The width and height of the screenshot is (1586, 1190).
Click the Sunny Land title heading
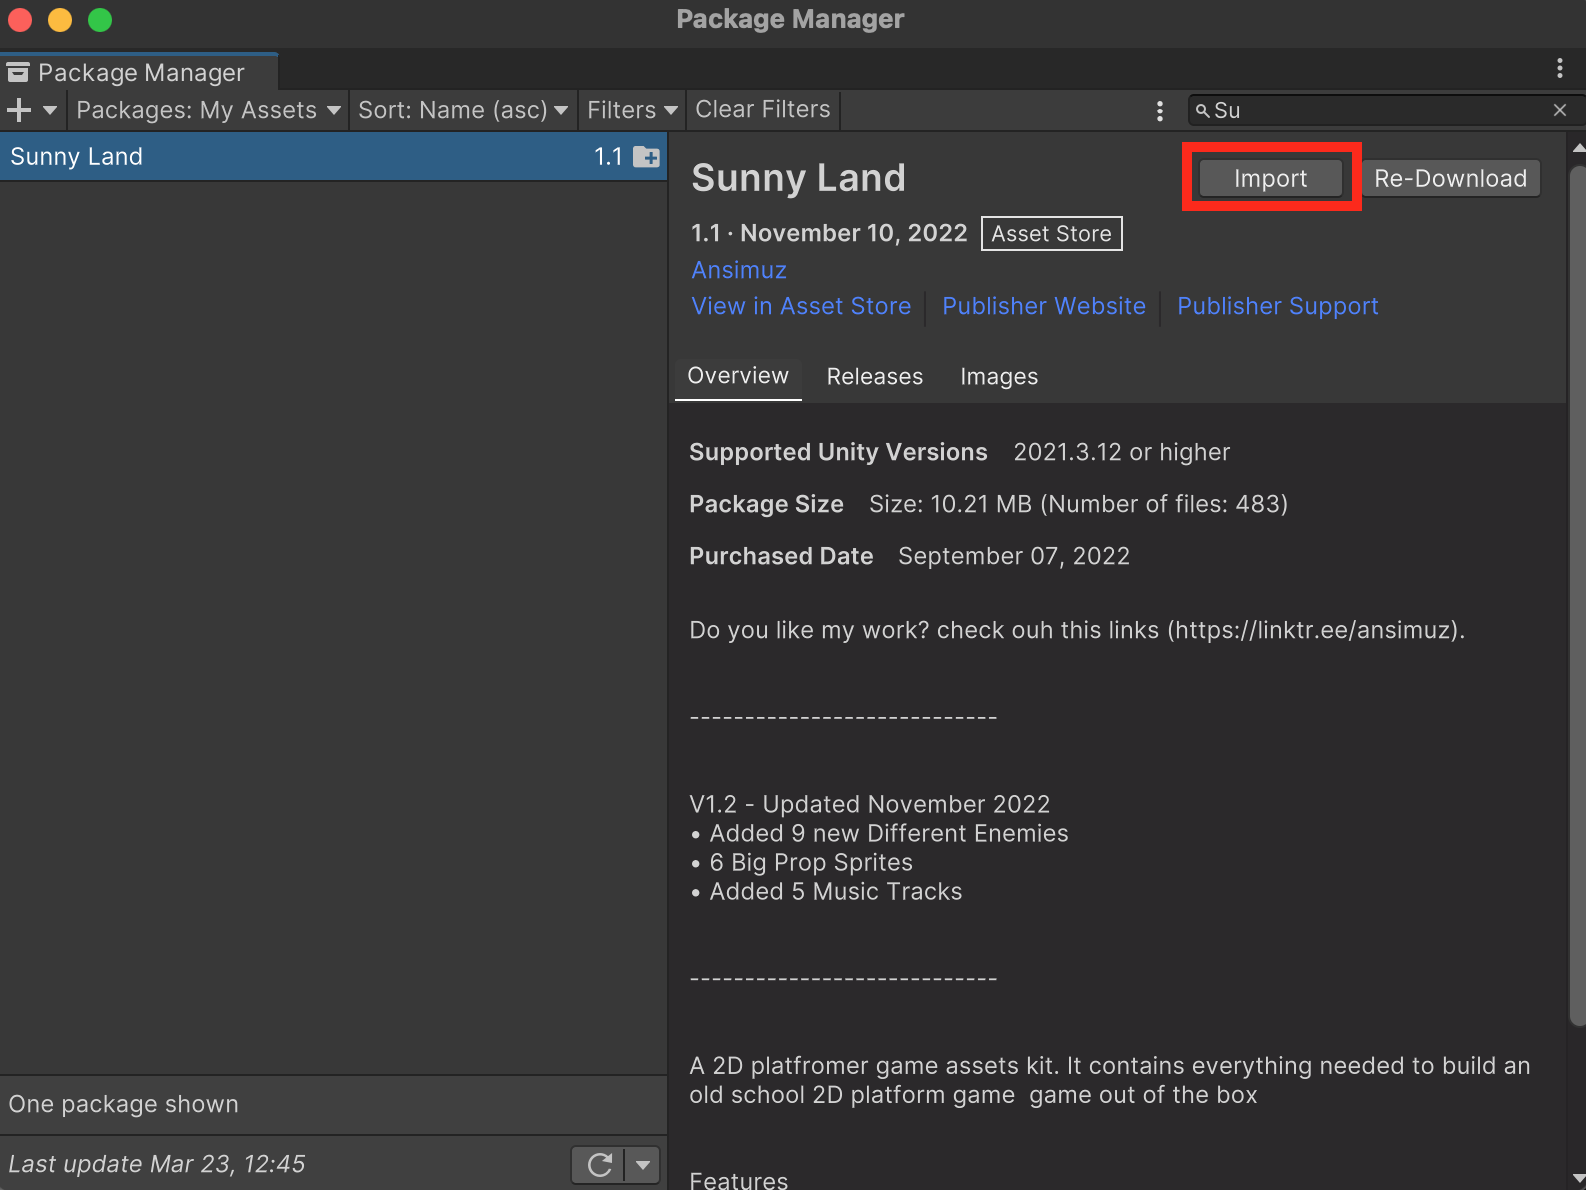click(798, 178)
